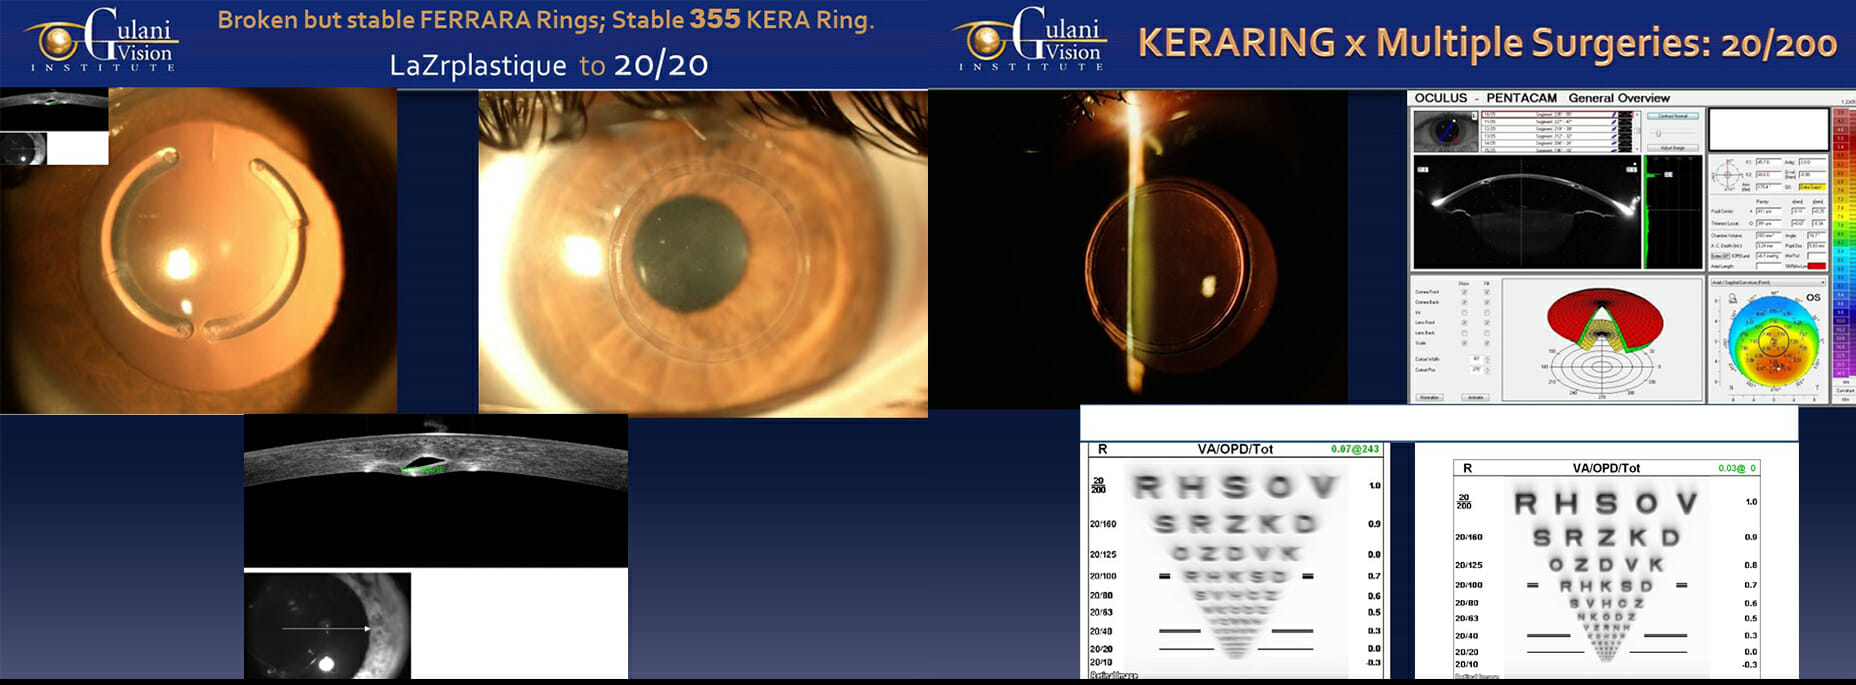Click the button beside Animate under the 3D controls

1430,397
